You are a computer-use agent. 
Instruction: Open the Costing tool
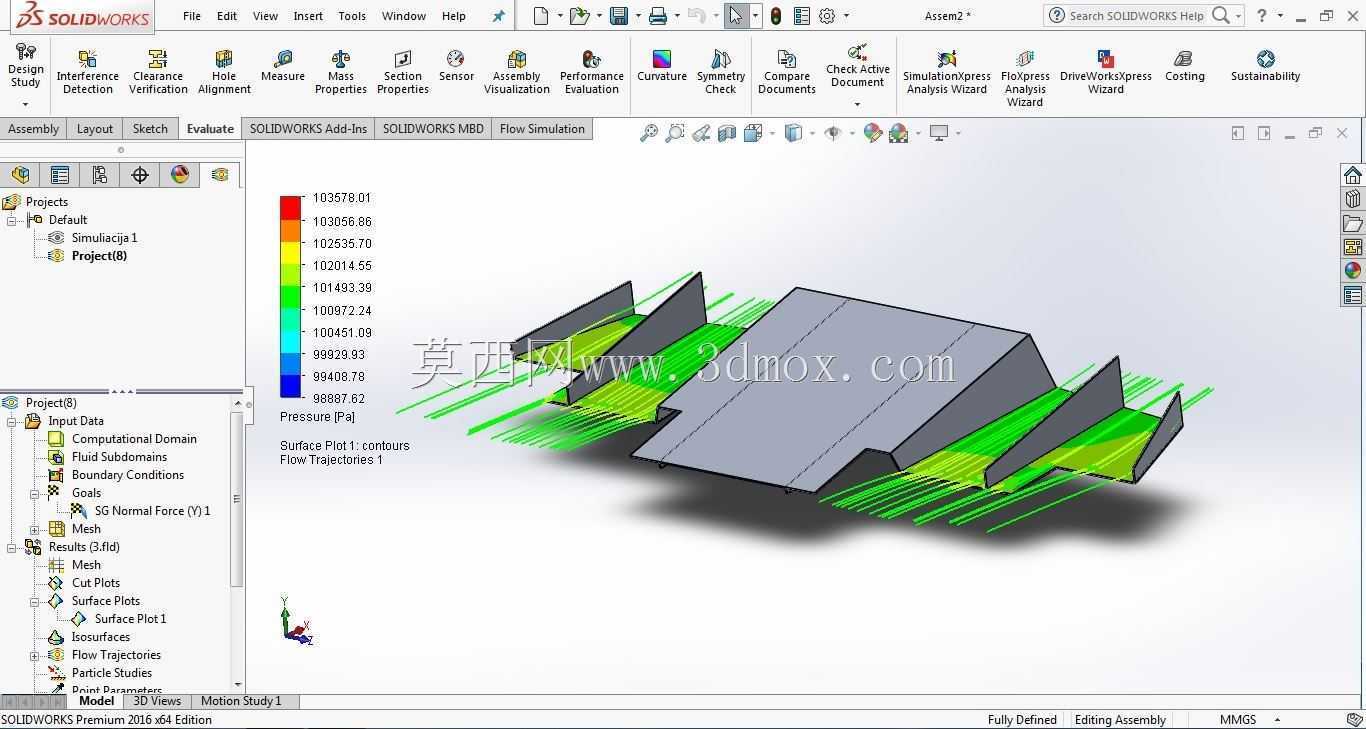1185,66
